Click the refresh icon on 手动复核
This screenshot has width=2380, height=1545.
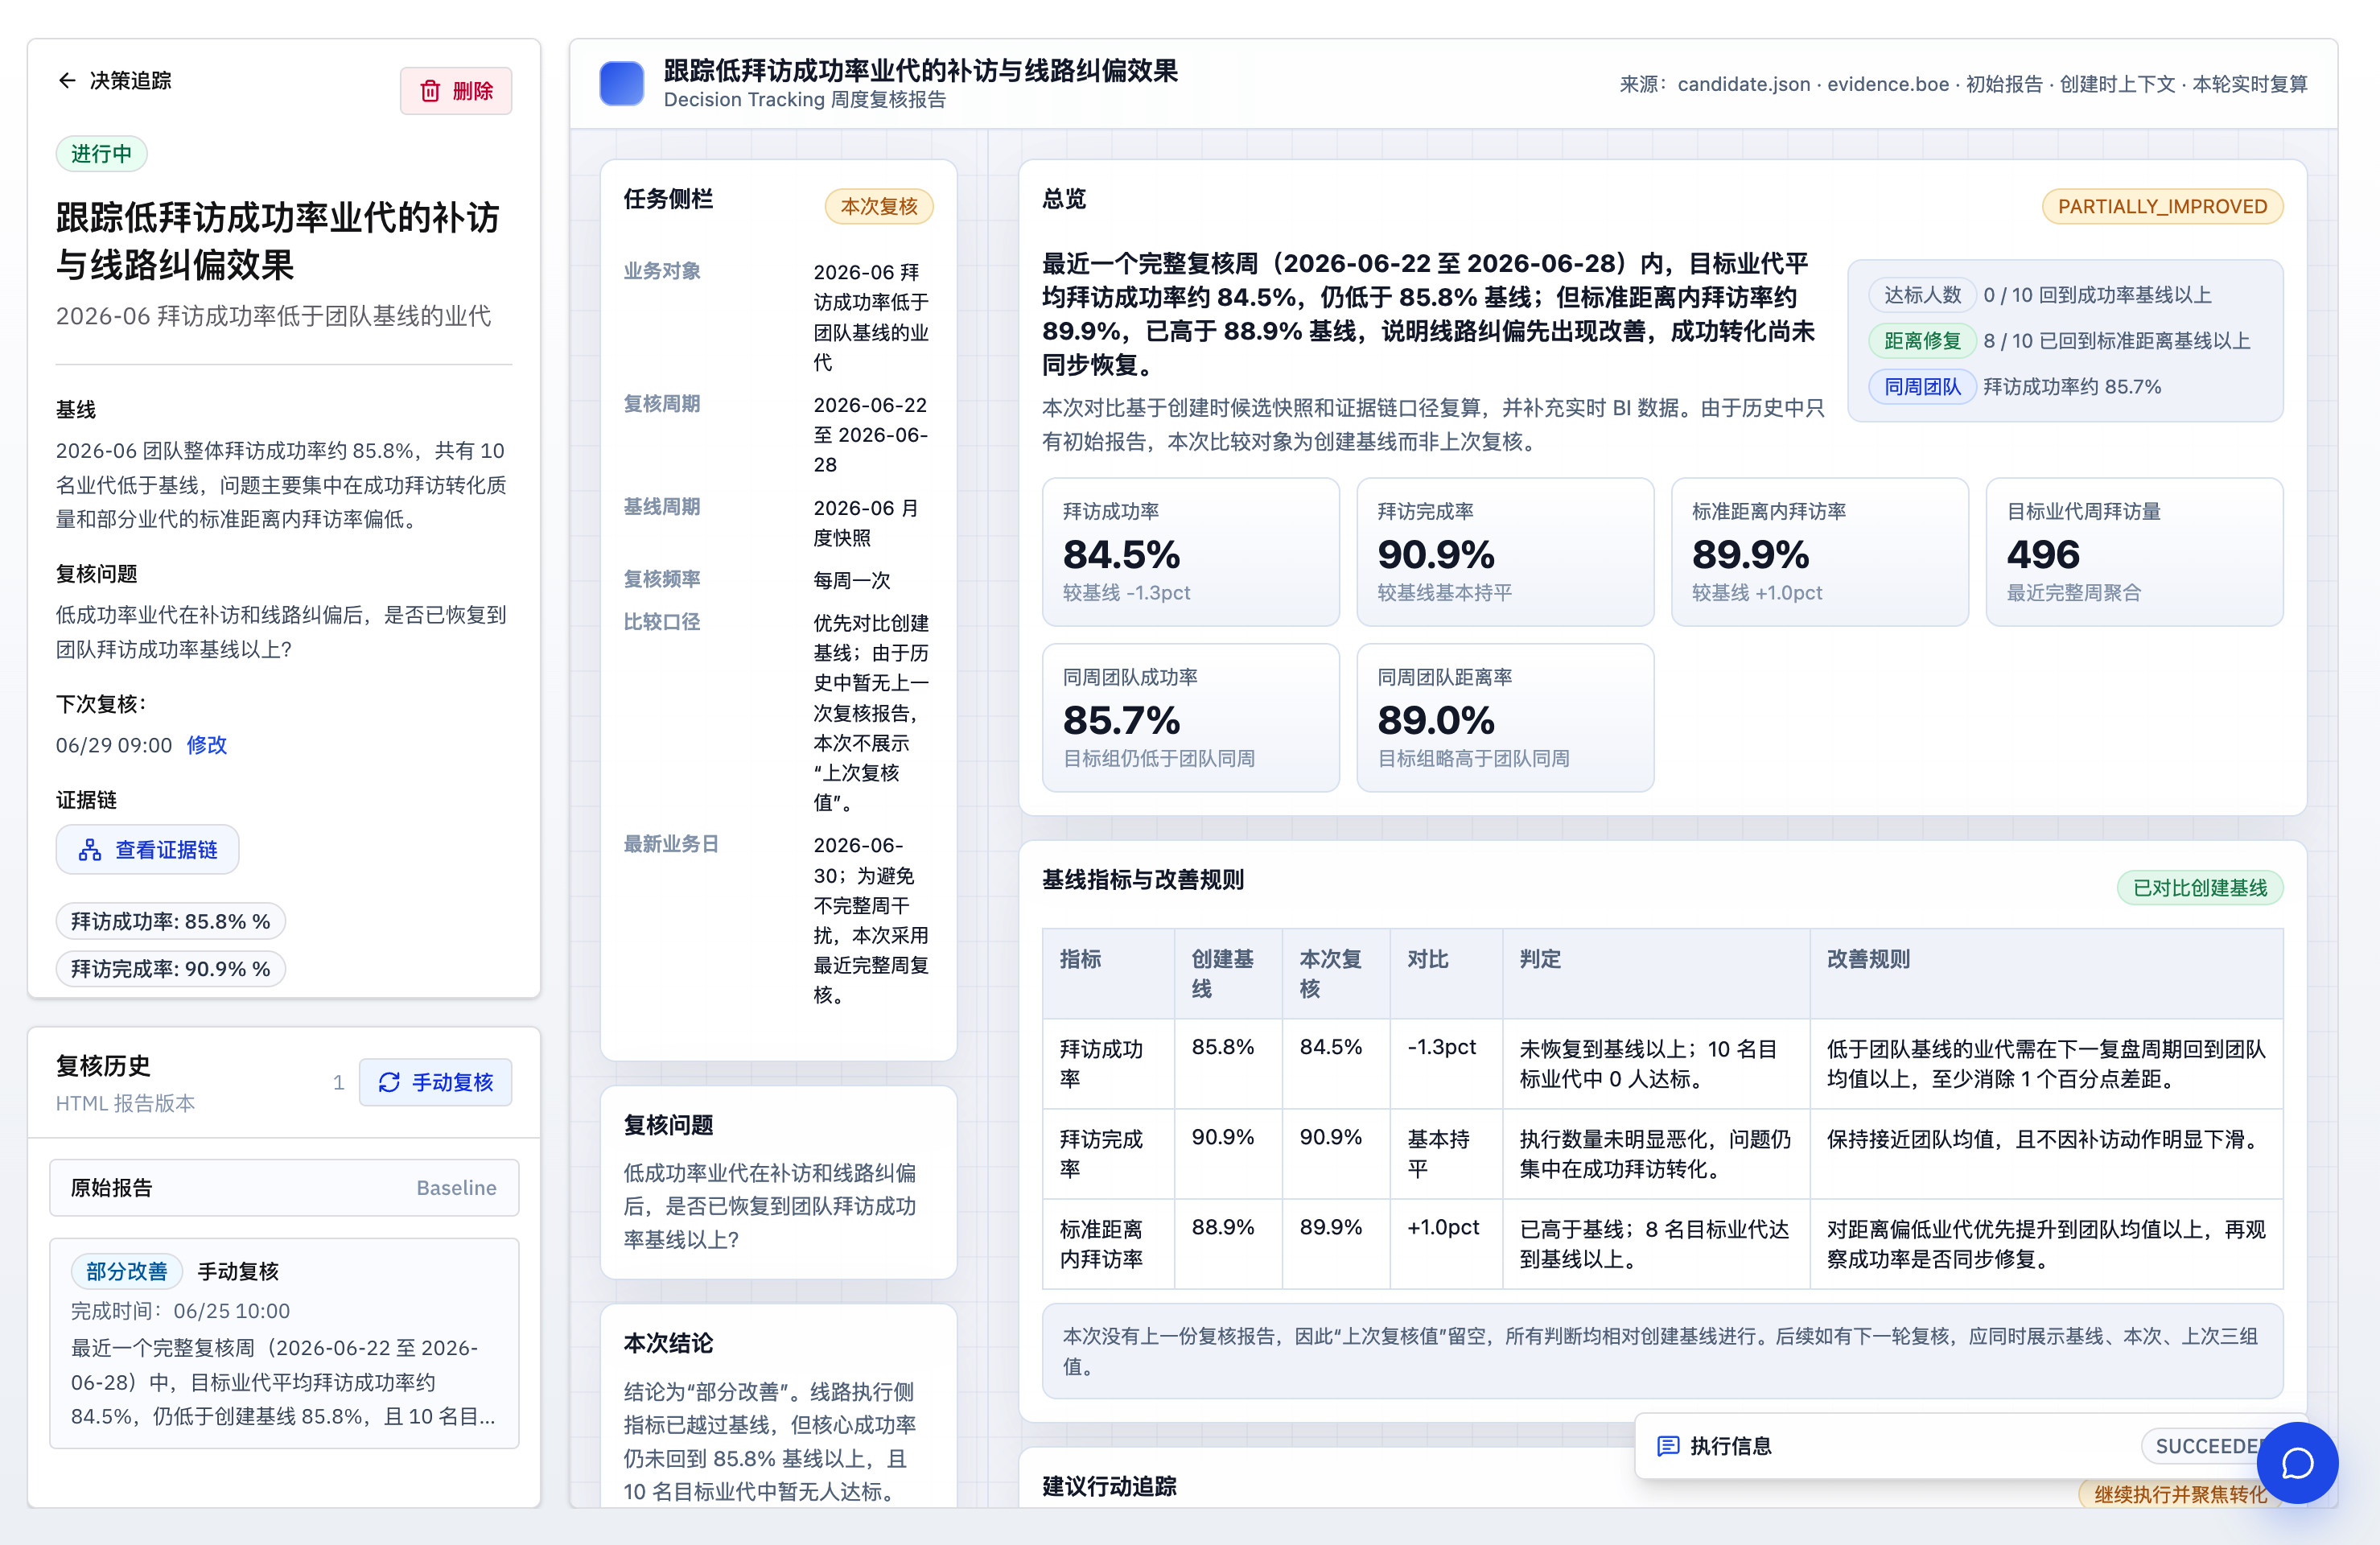pos(389,1082)
